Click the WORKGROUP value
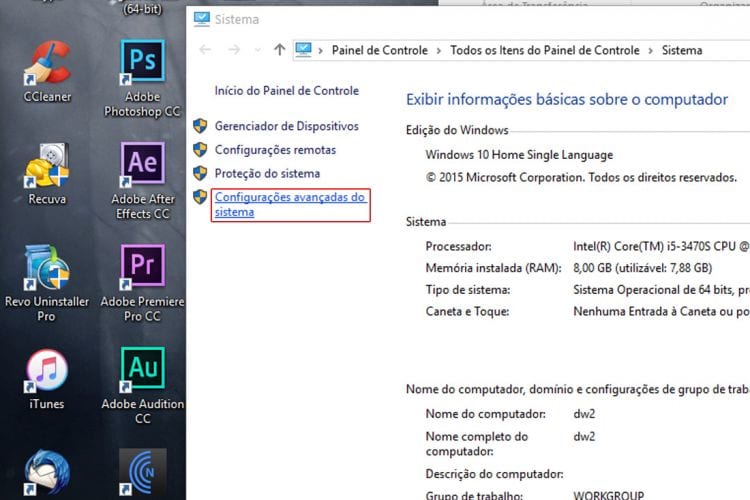Viewport: 750px width, 500px height. point(608,495)
